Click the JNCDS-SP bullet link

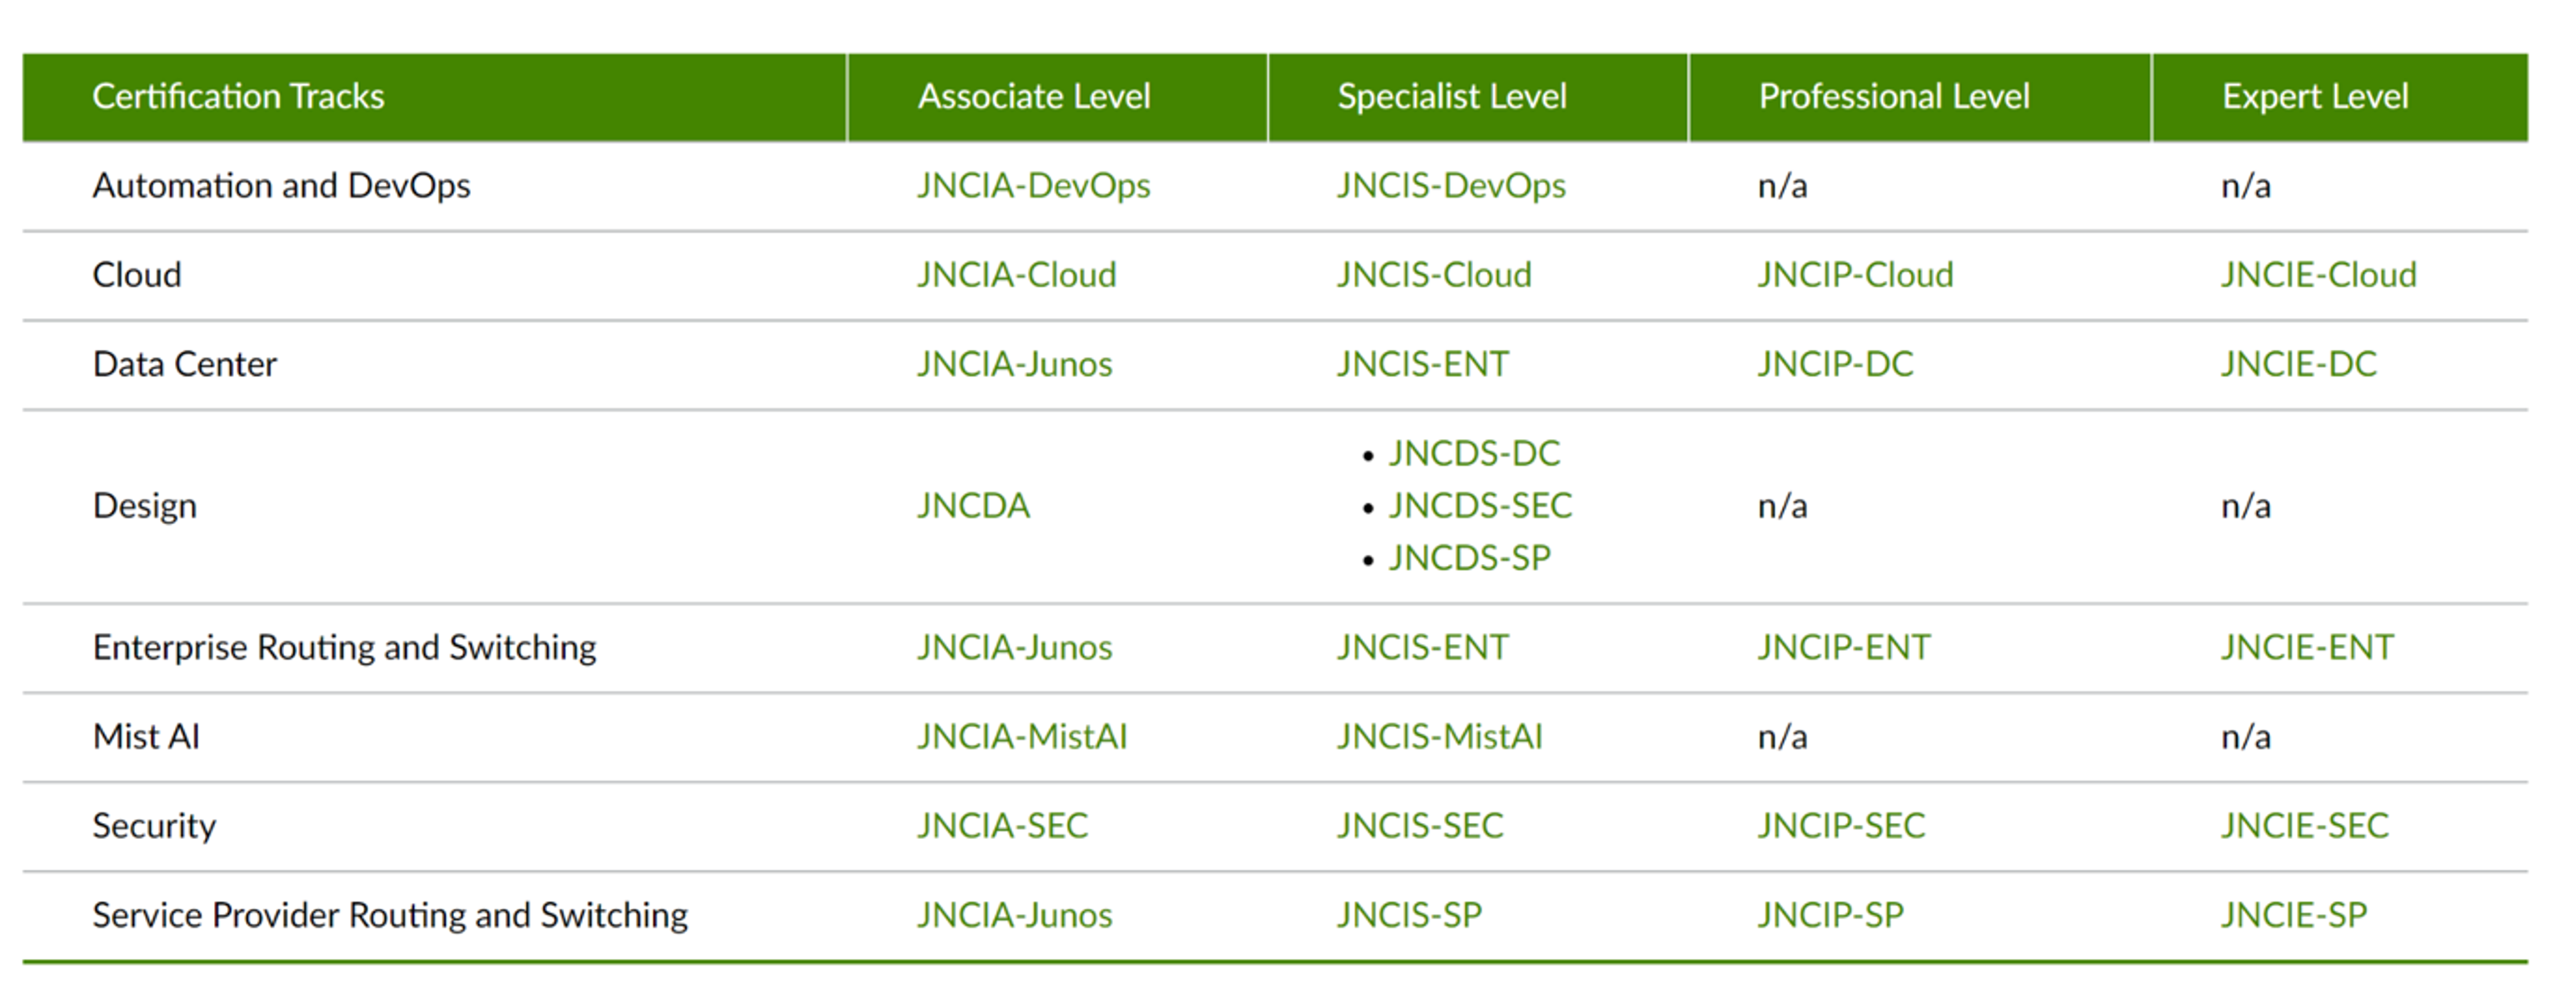pyautogui.click(x=1469, y=558)
